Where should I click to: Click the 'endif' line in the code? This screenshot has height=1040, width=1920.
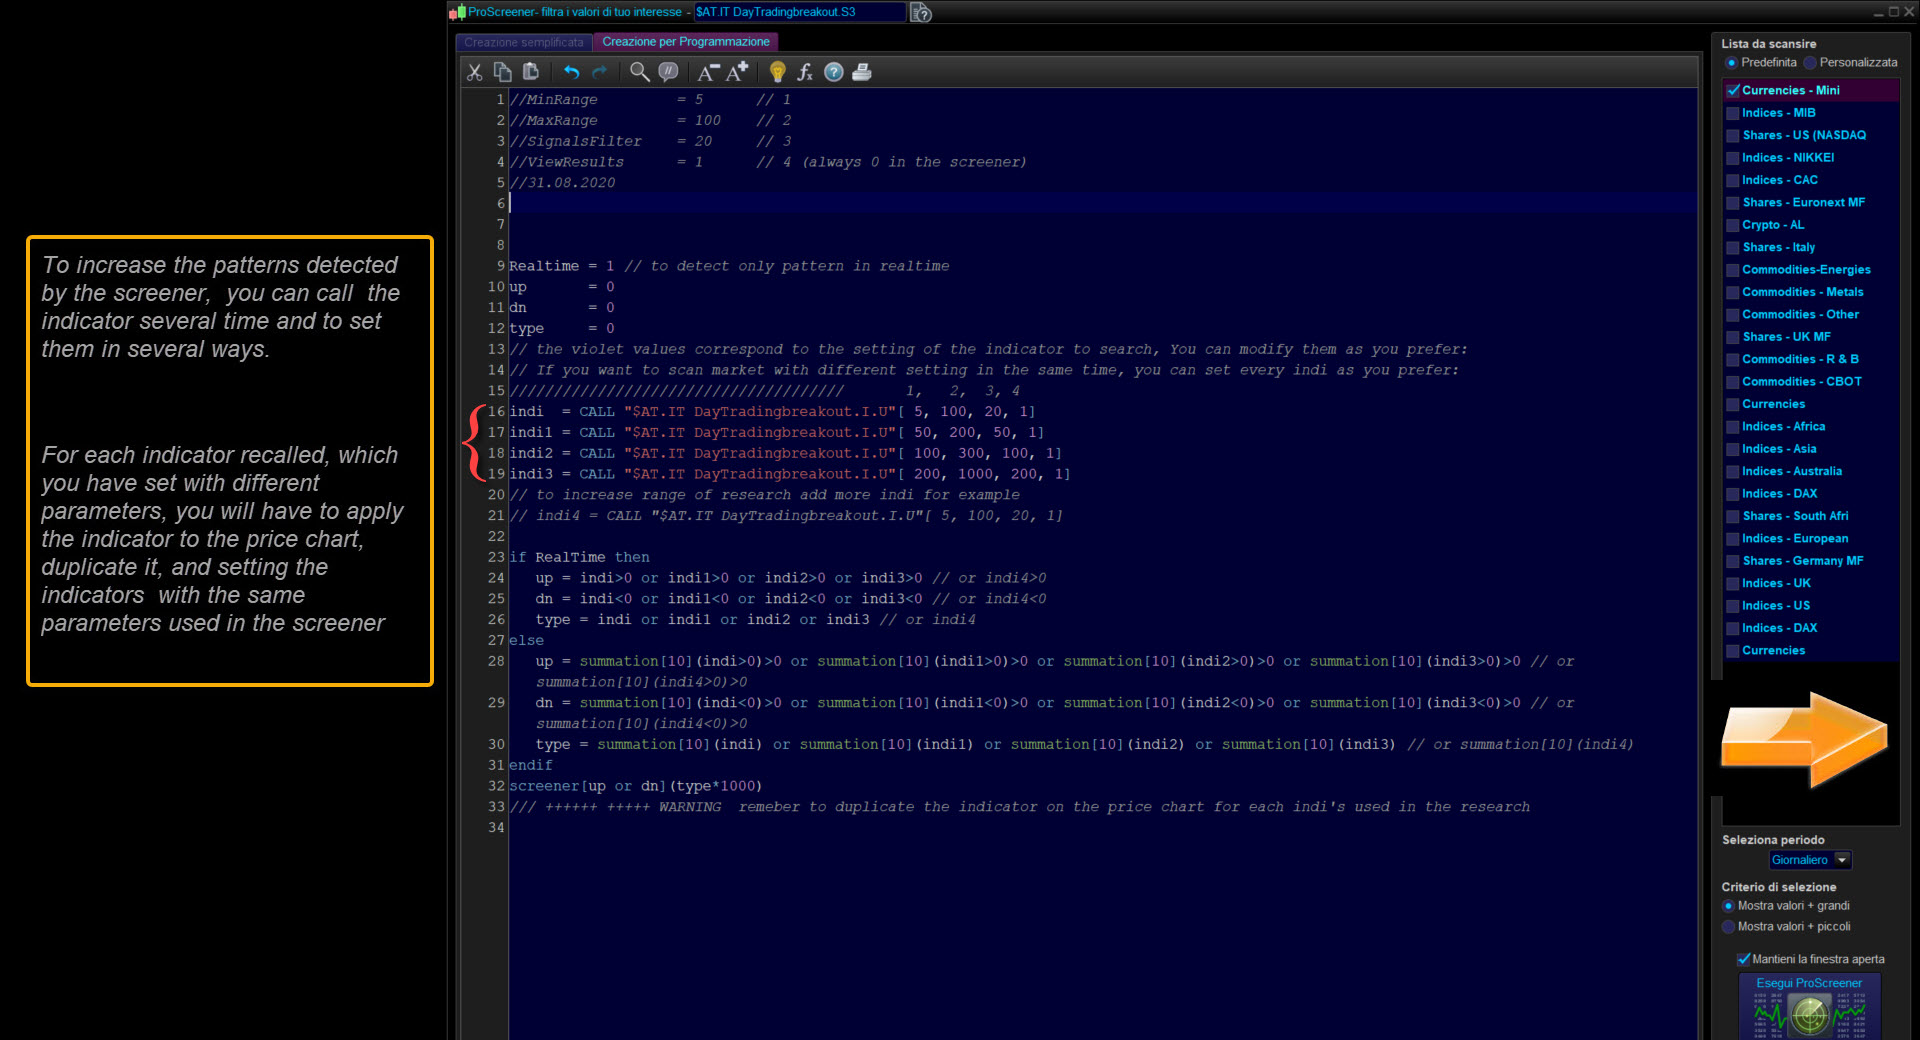click(530, 766)
